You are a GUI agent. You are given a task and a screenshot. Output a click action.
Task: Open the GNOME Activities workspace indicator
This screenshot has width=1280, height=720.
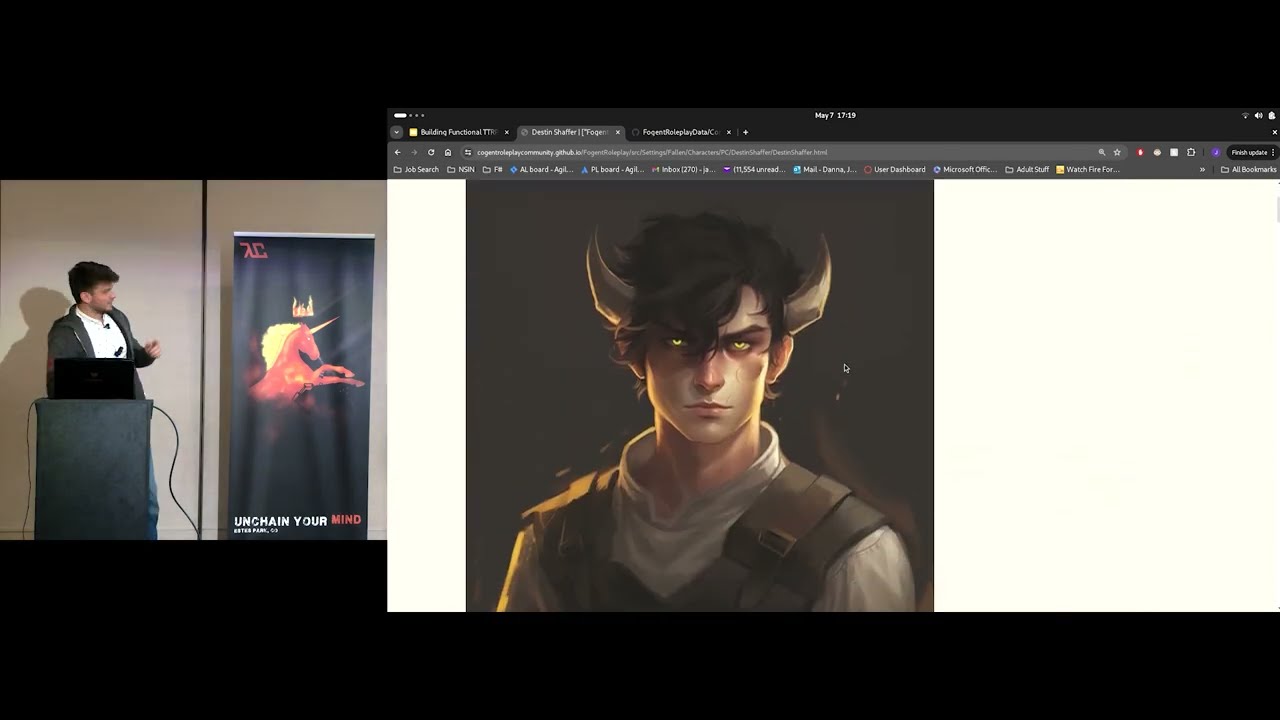click(409, 115)
